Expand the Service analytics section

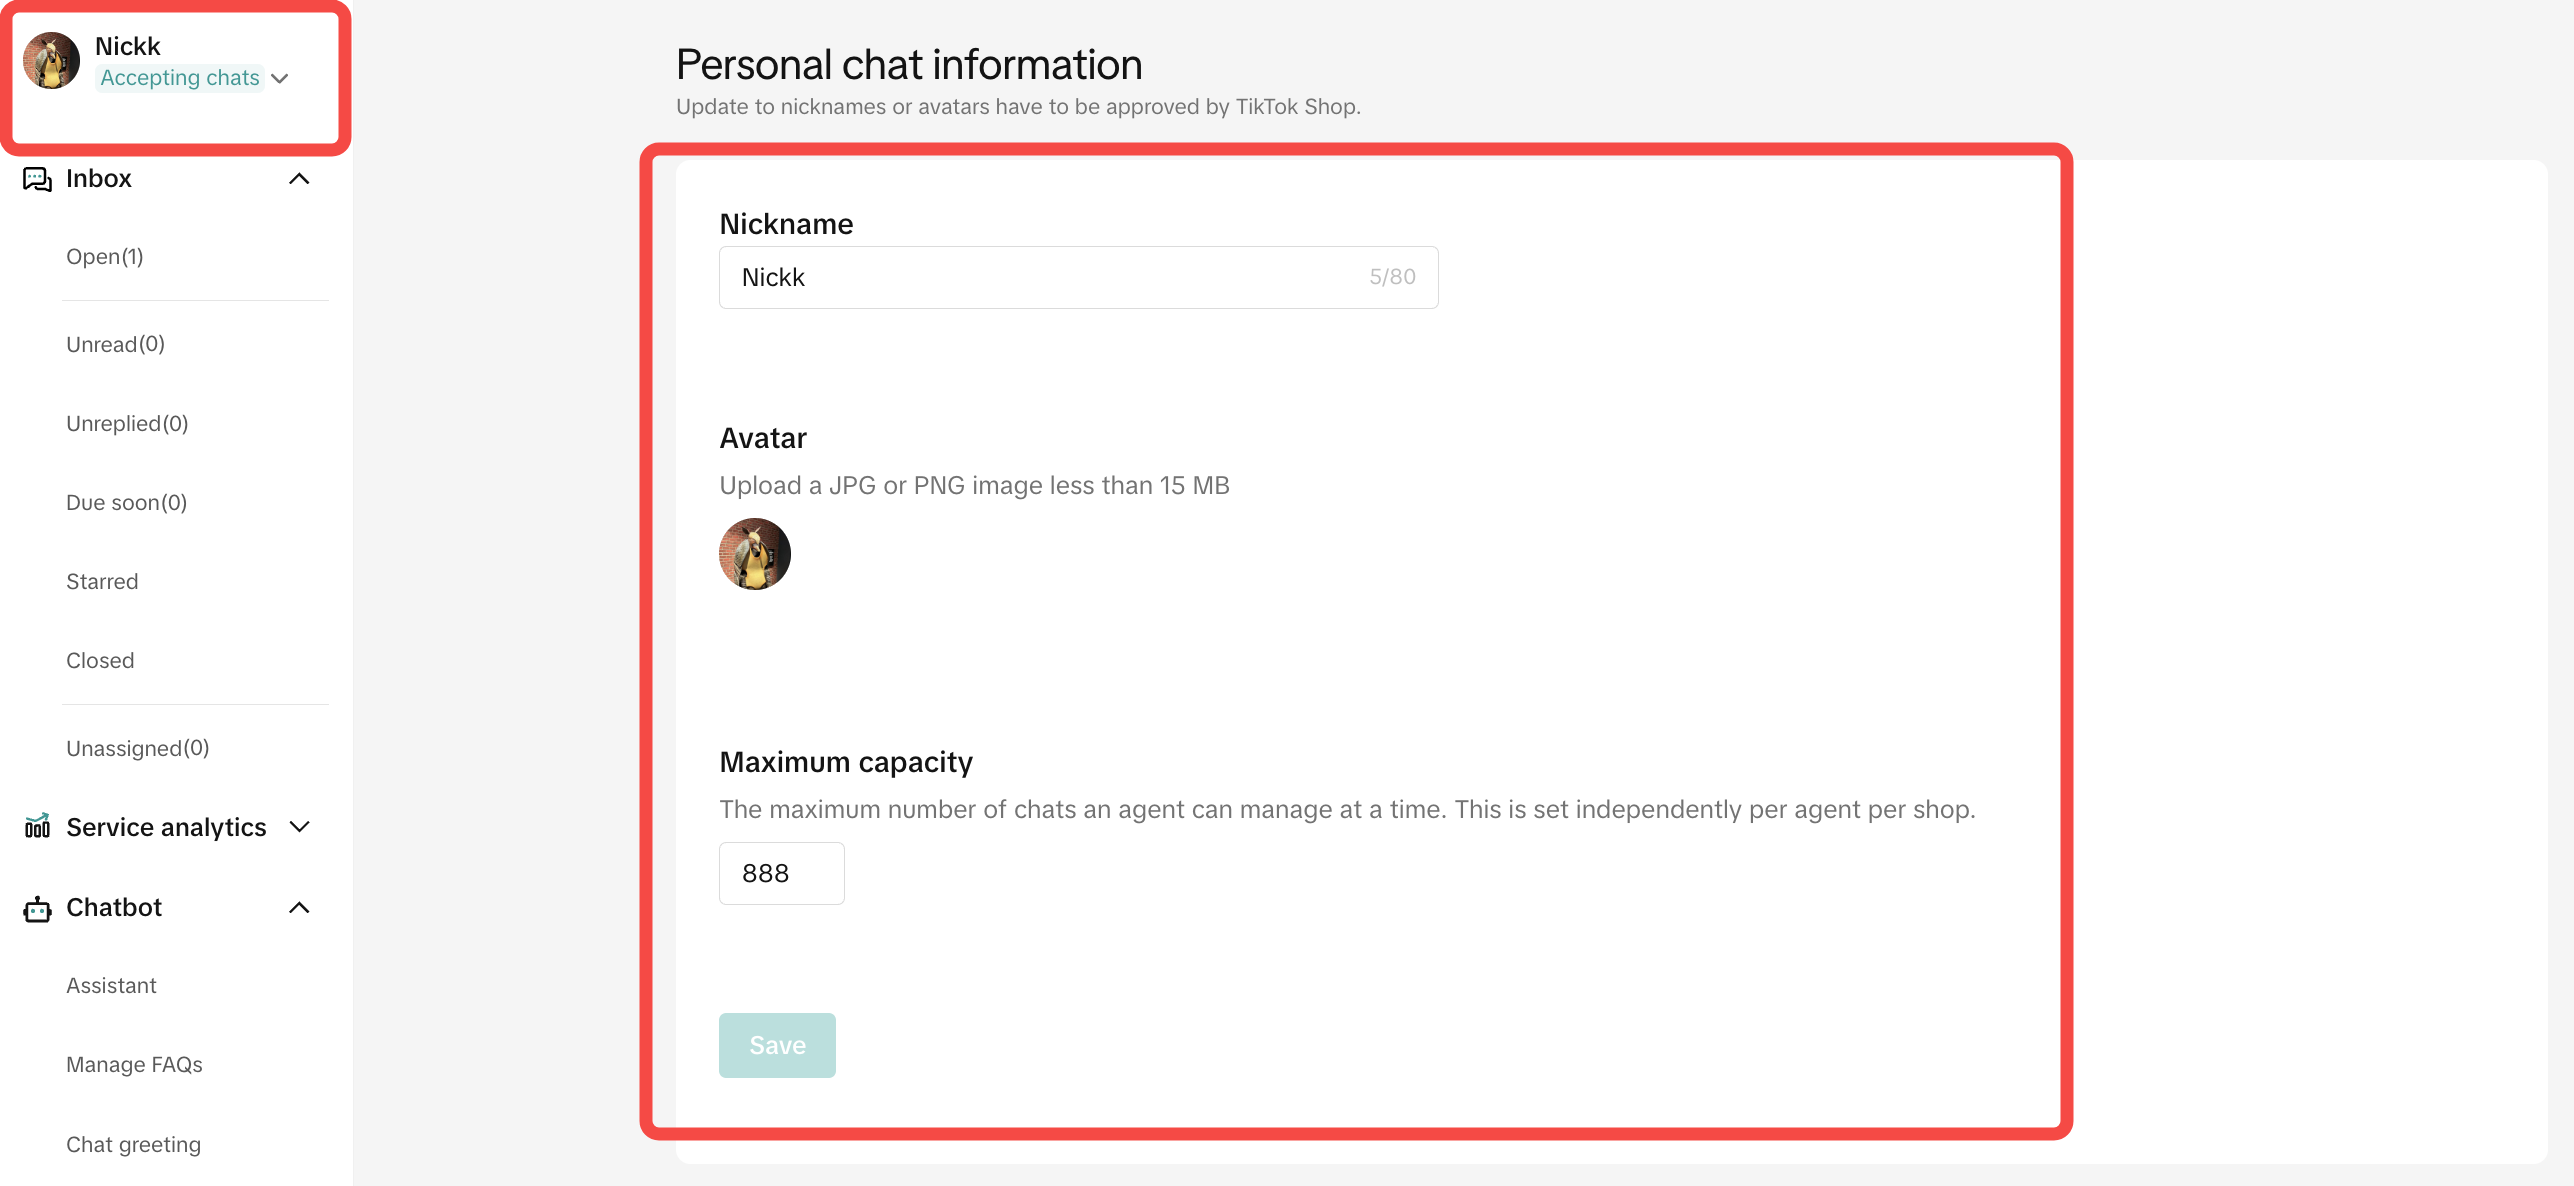click(x=299, y=826)
